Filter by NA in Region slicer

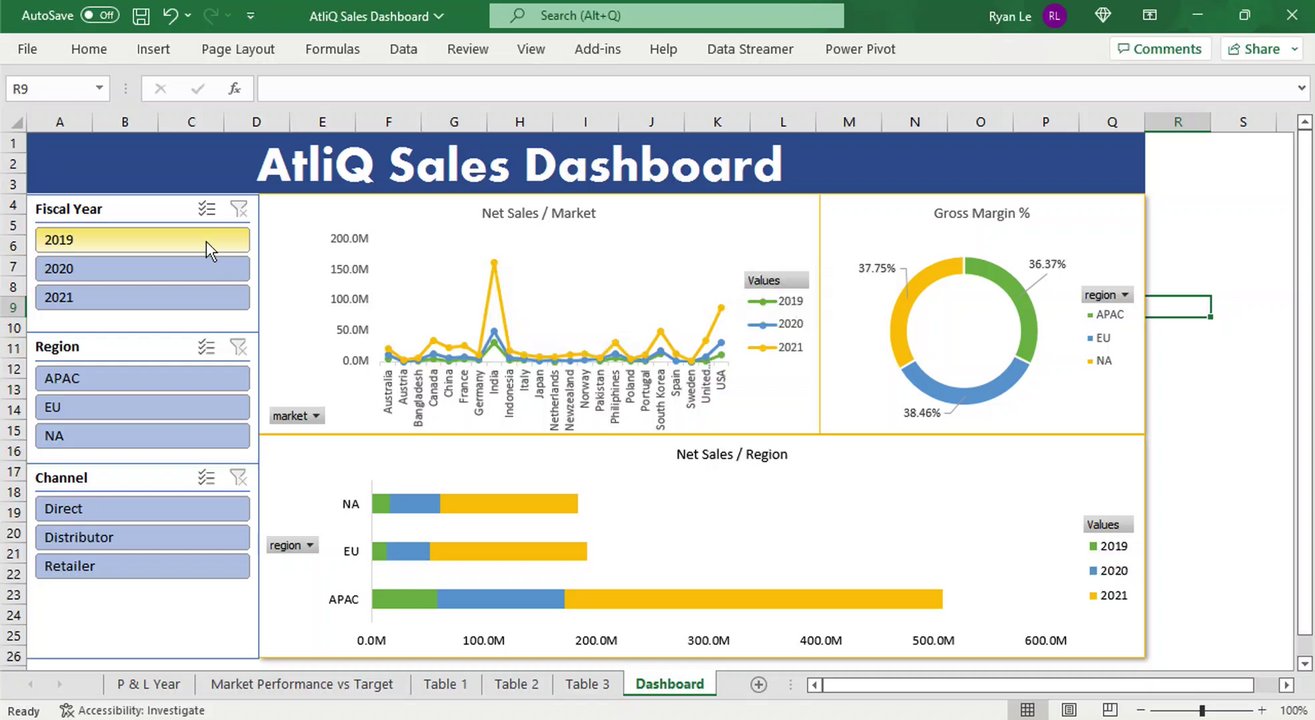pos(142,436)
